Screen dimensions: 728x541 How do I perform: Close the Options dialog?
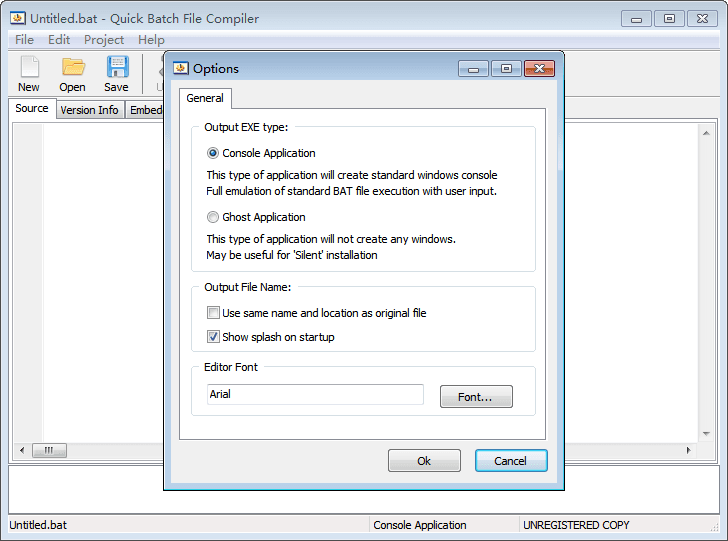[539, 69]
